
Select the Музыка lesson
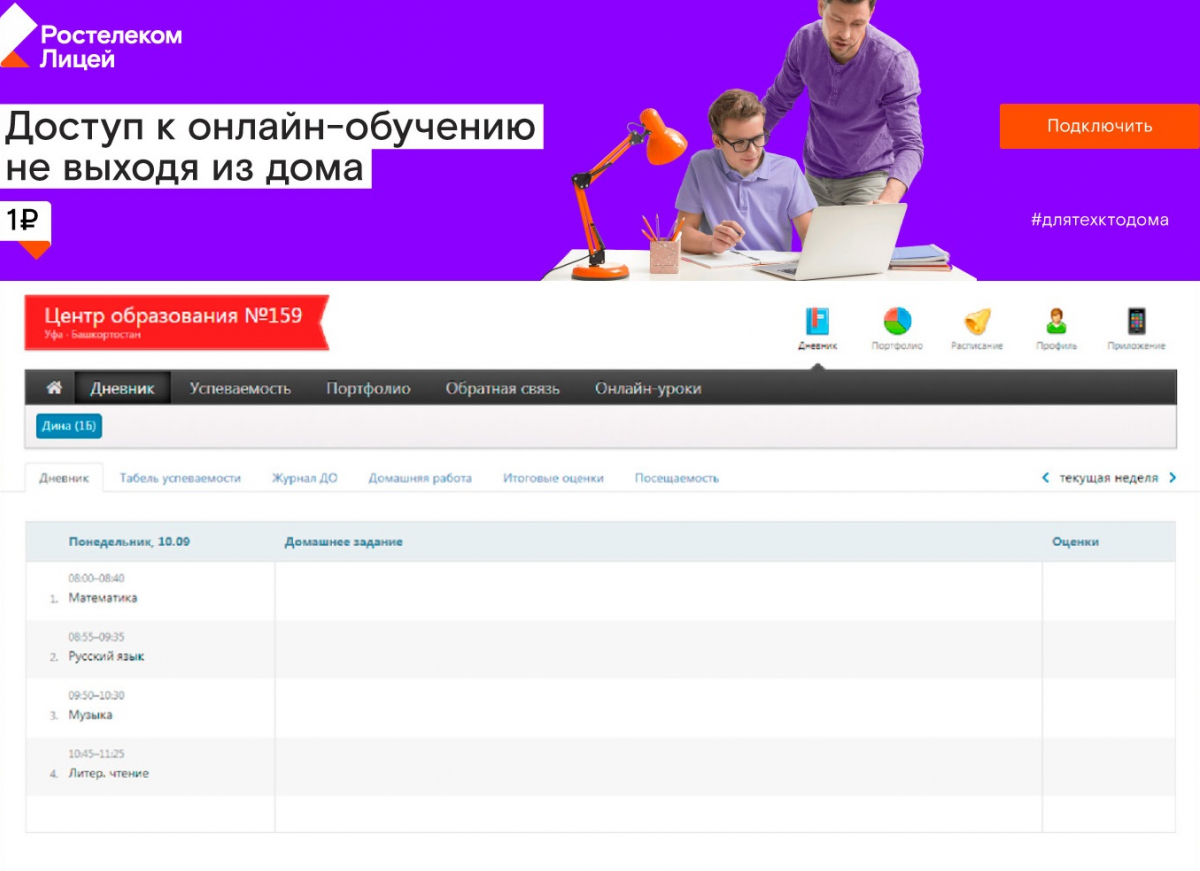click(90, 715)
